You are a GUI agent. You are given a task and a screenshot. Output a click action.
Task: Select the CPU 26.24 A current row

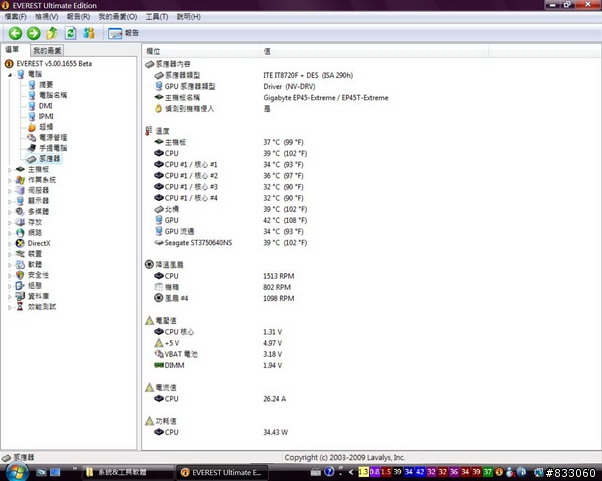220,399
